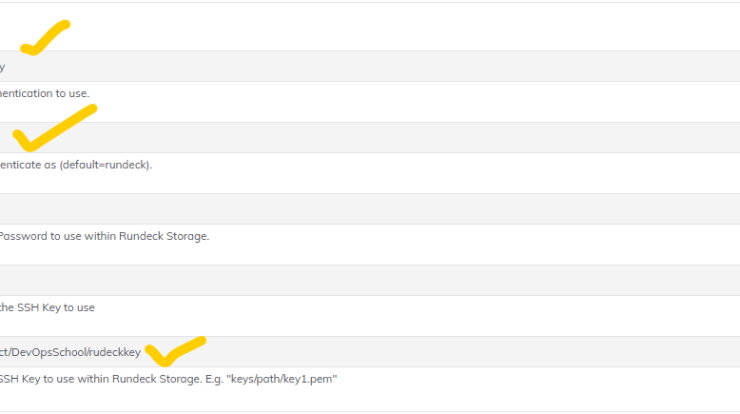Click the 'the SSH Key to use' description
Screen dimensions: 740x414
(47, 307)
